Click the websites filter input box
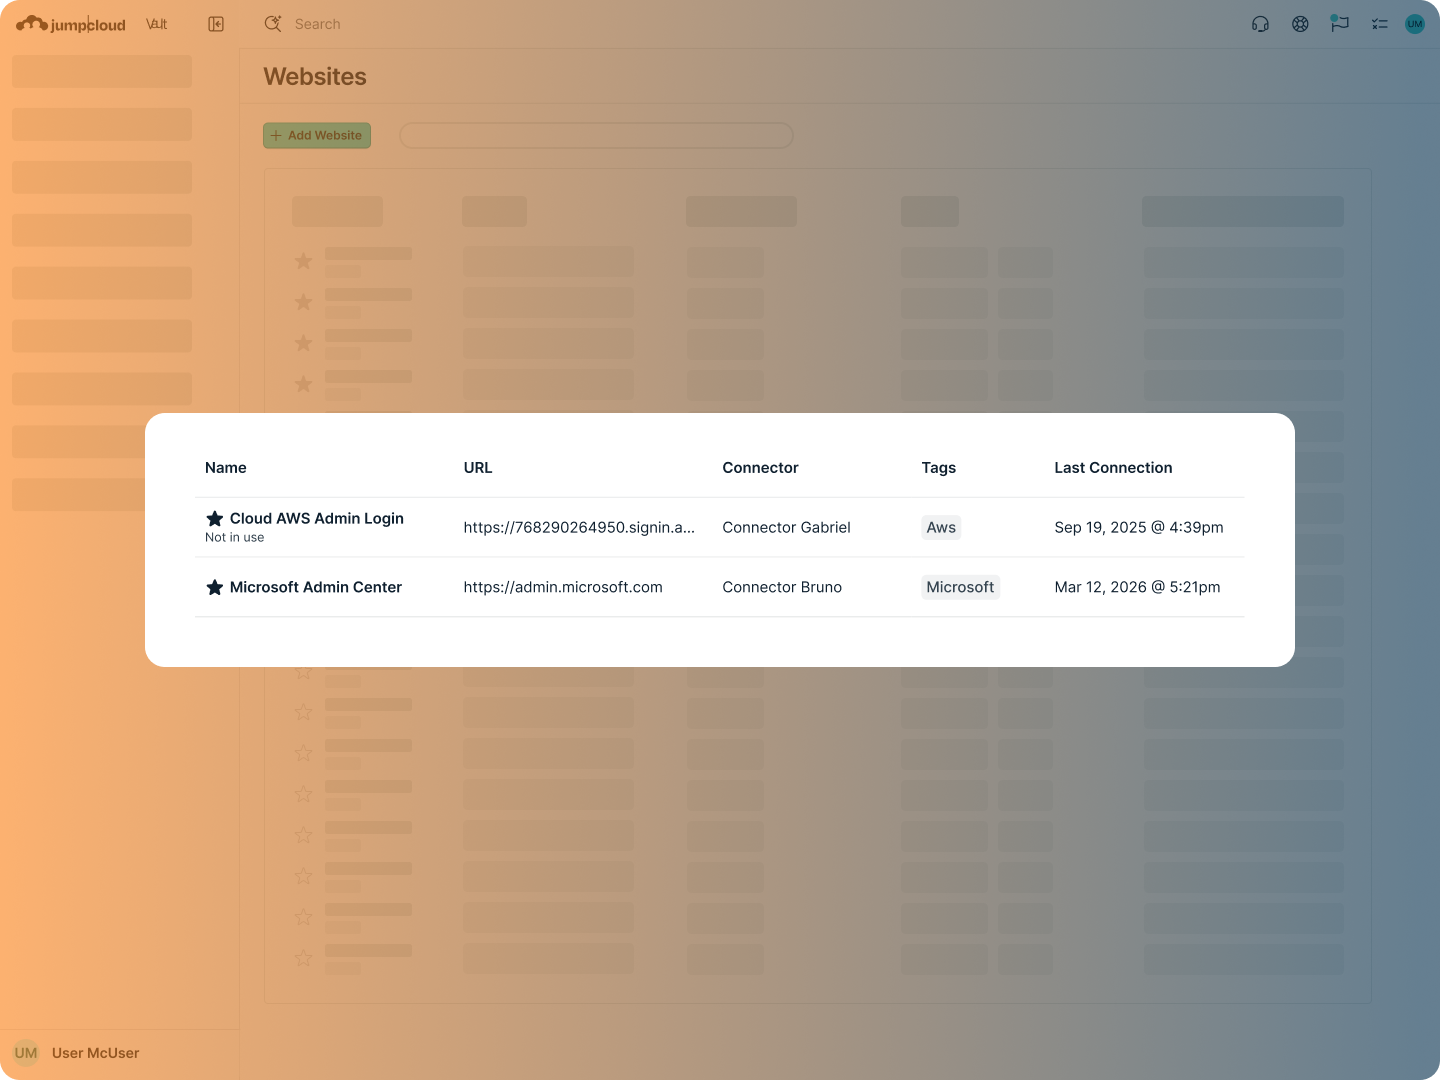 pyautogui.click(x=596, y=136)
